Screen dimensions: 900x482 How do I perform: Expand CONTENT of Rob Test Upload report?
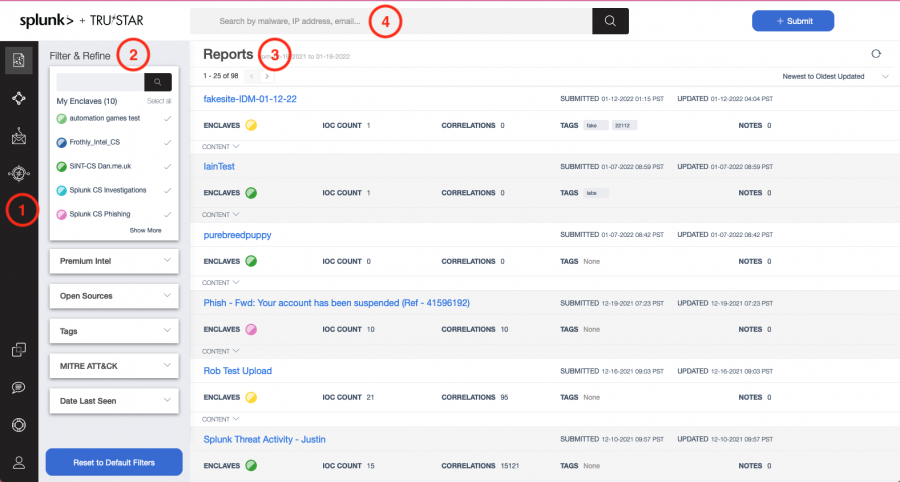tap(220, 419)
